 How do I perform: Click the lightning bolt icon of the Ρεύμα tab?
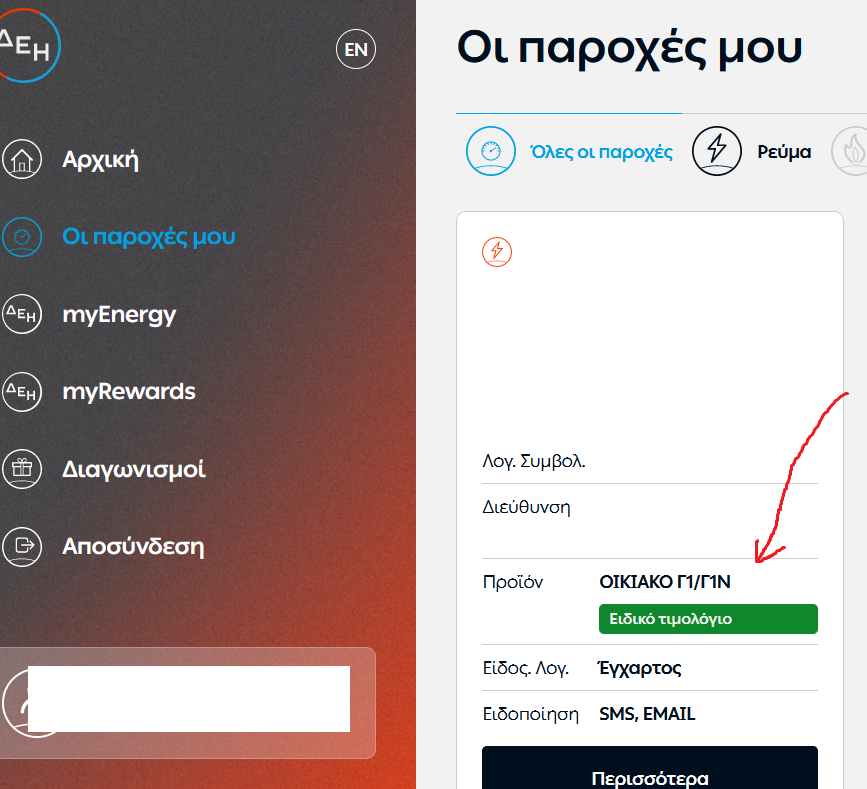pyautogui.click(x=717, y=151)
